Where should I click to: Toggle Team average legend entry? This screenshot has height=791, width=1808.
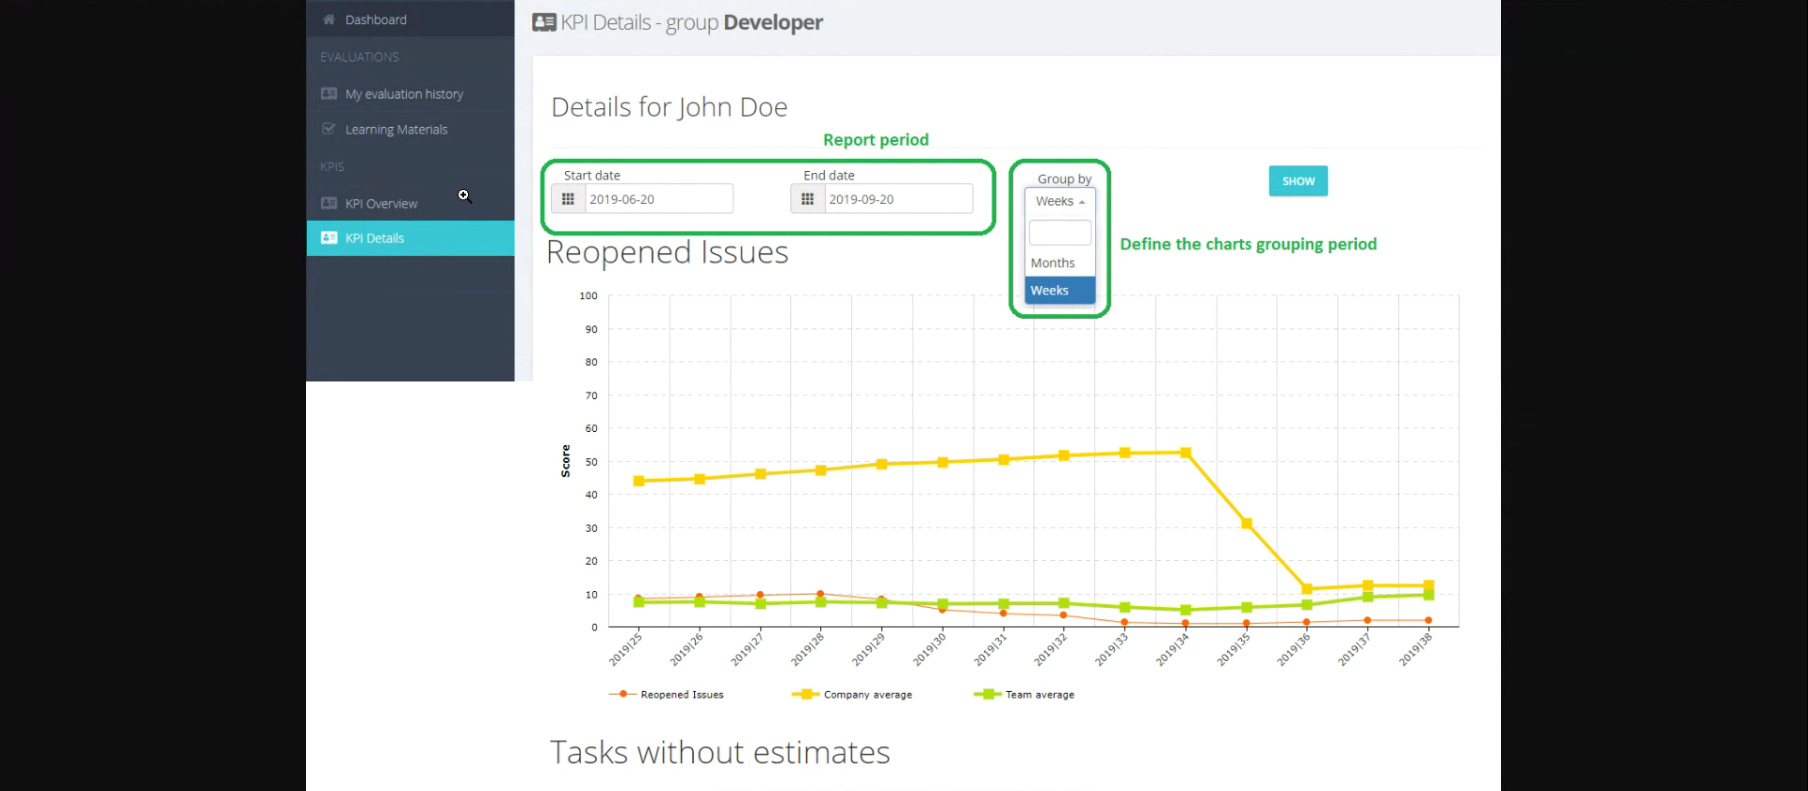point(1024,694)
